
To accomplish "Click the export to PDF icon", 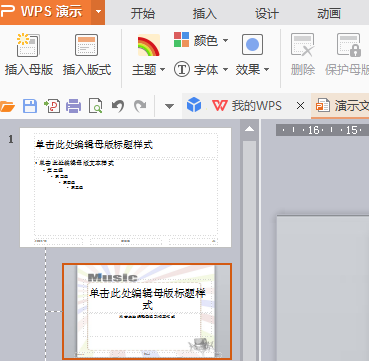I will 52,106.
